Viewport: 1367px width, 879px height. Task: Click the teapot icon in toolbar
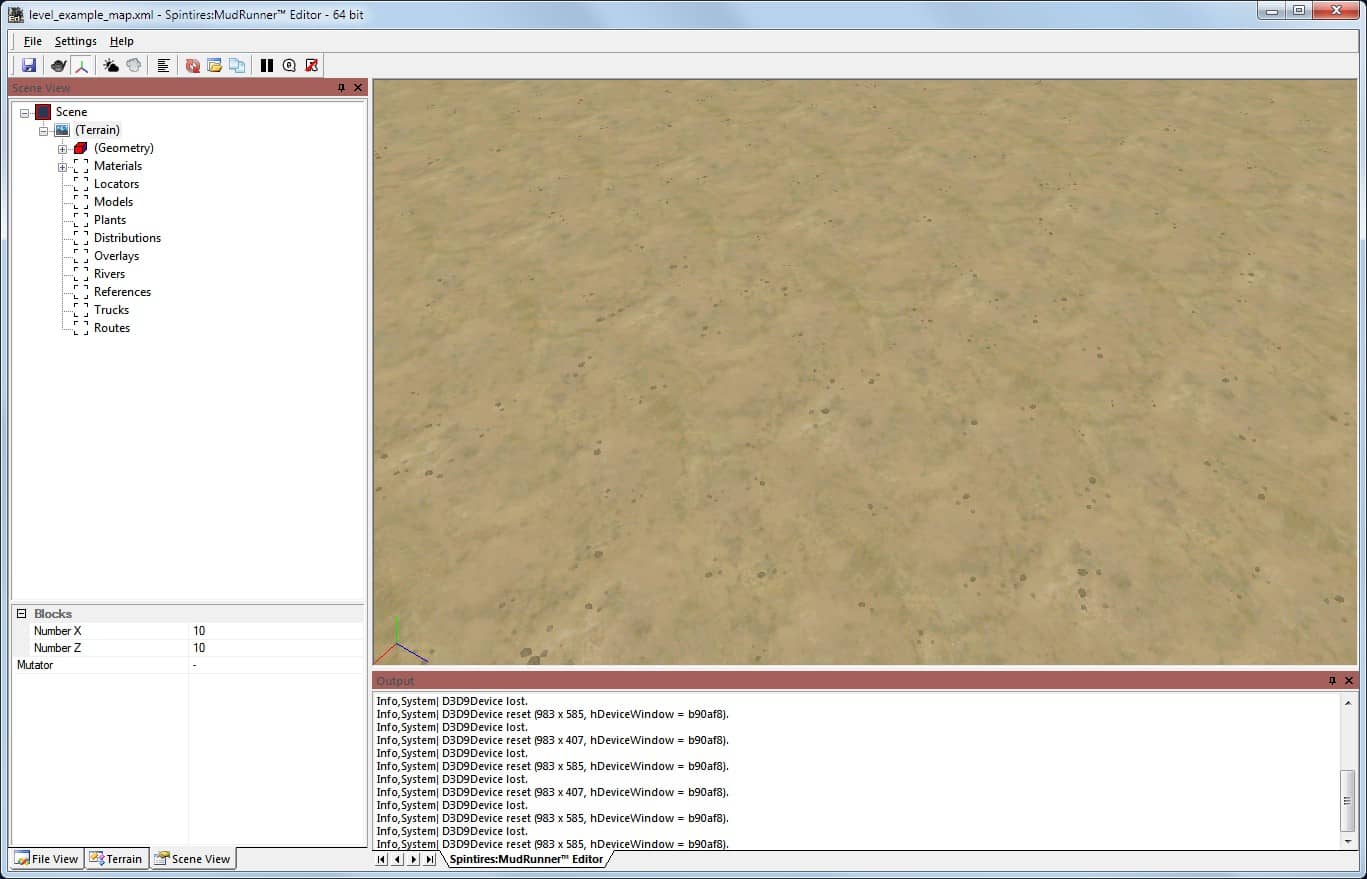(59, 65)
